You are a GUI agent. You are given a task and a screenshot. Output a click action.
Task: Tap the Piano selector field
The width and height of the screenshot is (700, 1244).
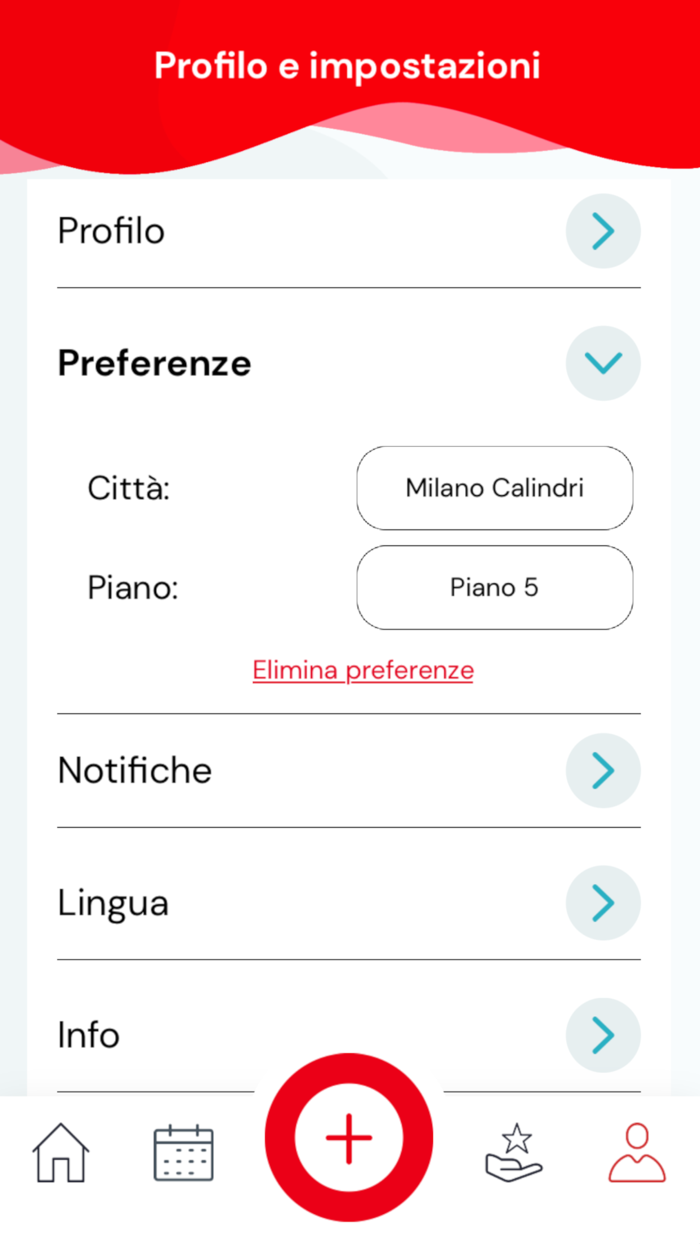tap(494, 588)
